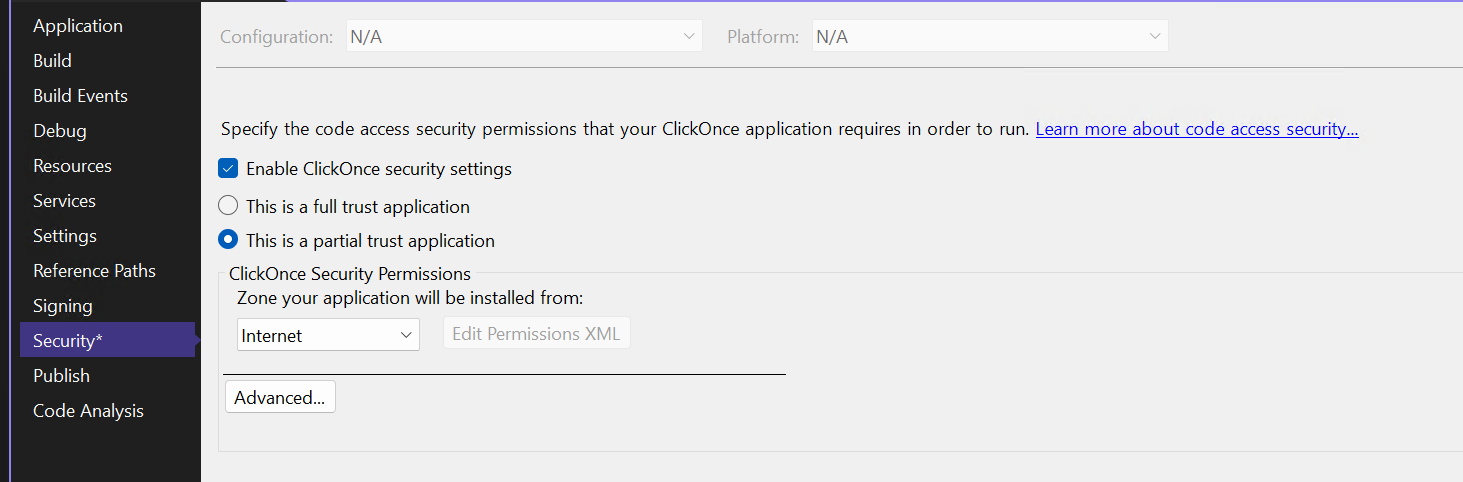Viewport: 1463px width, 482px height.
Task: Select the Resources tab
Action: 72,166
